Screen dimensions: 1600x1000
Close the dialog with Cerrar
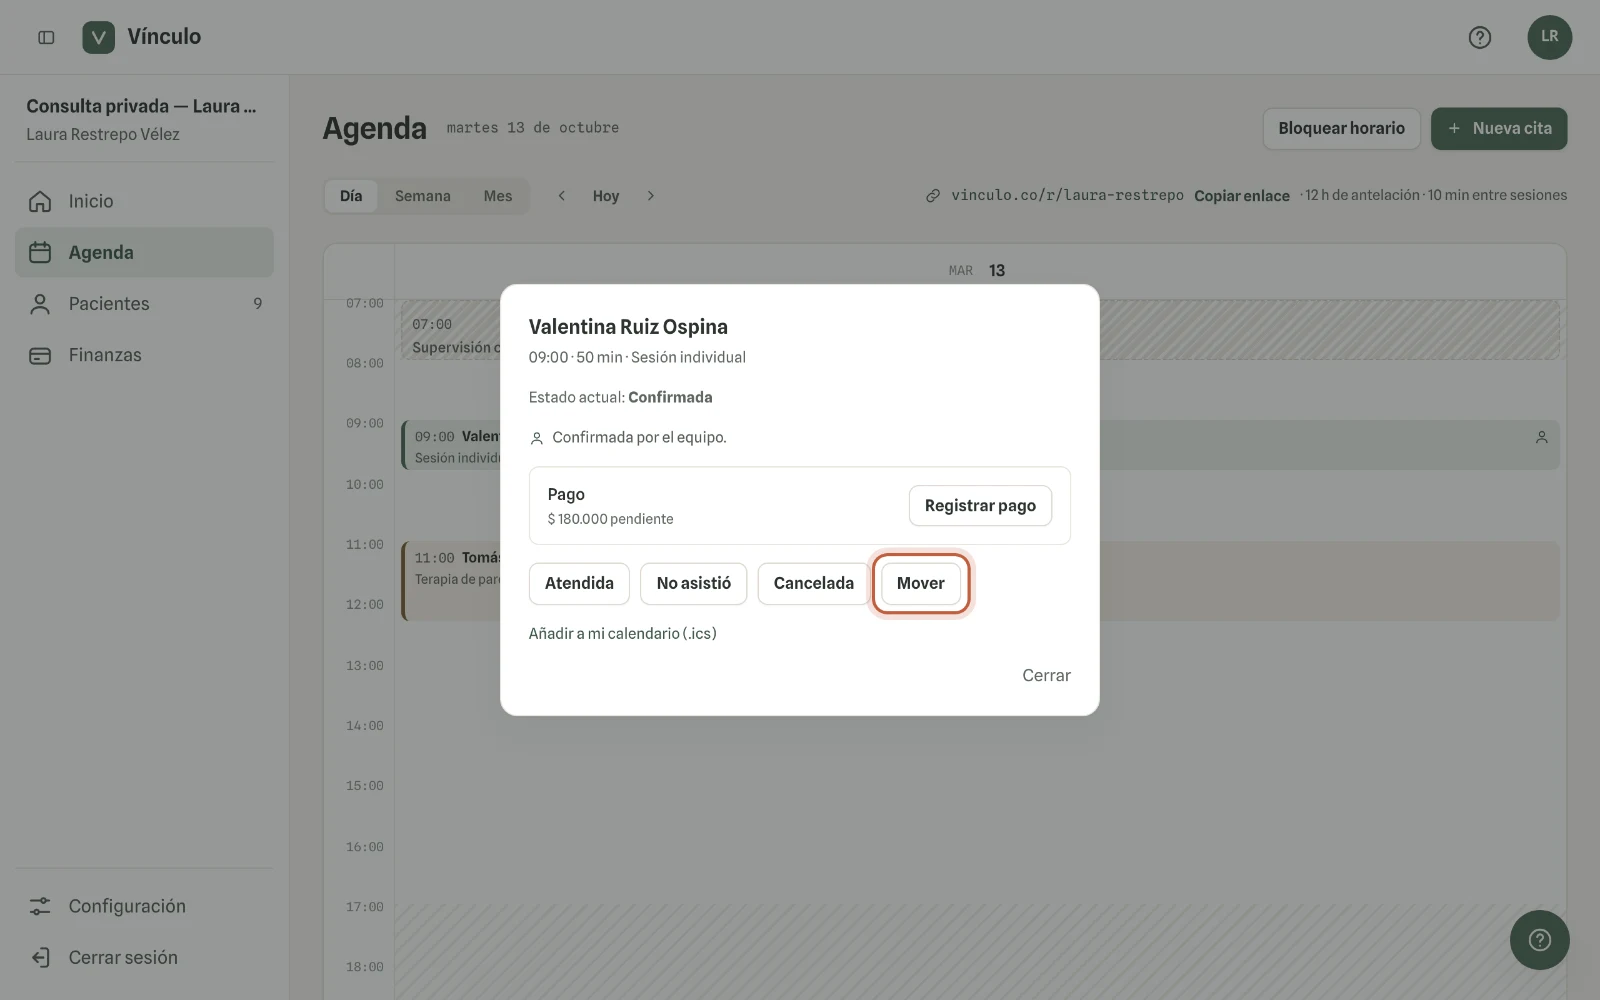pyautogui.click(x=1046, y=676)
